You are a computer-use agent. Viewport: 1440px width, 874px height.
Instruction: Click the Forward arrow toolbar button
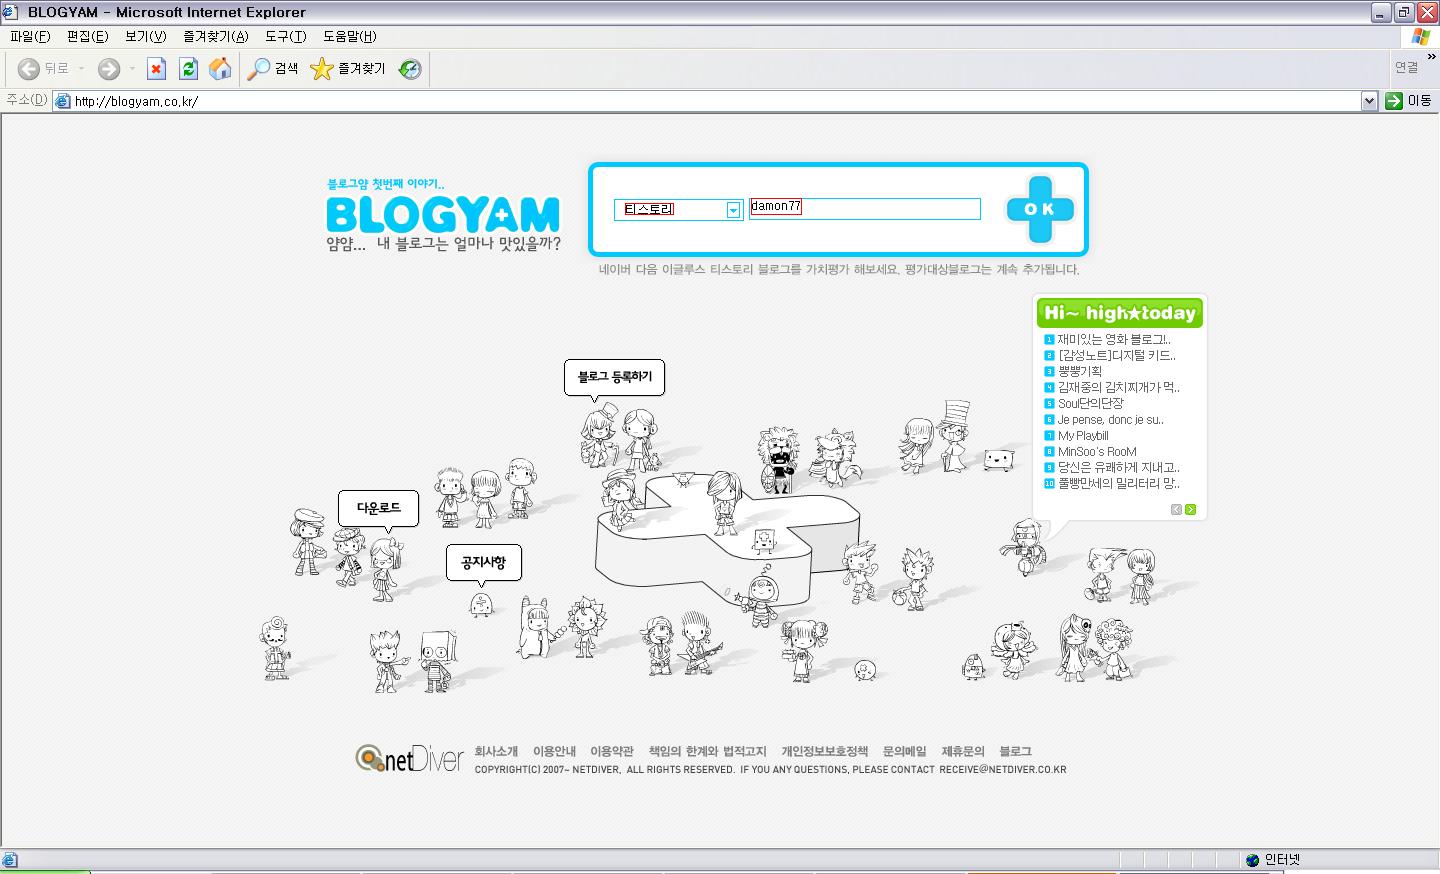[108, 68]
